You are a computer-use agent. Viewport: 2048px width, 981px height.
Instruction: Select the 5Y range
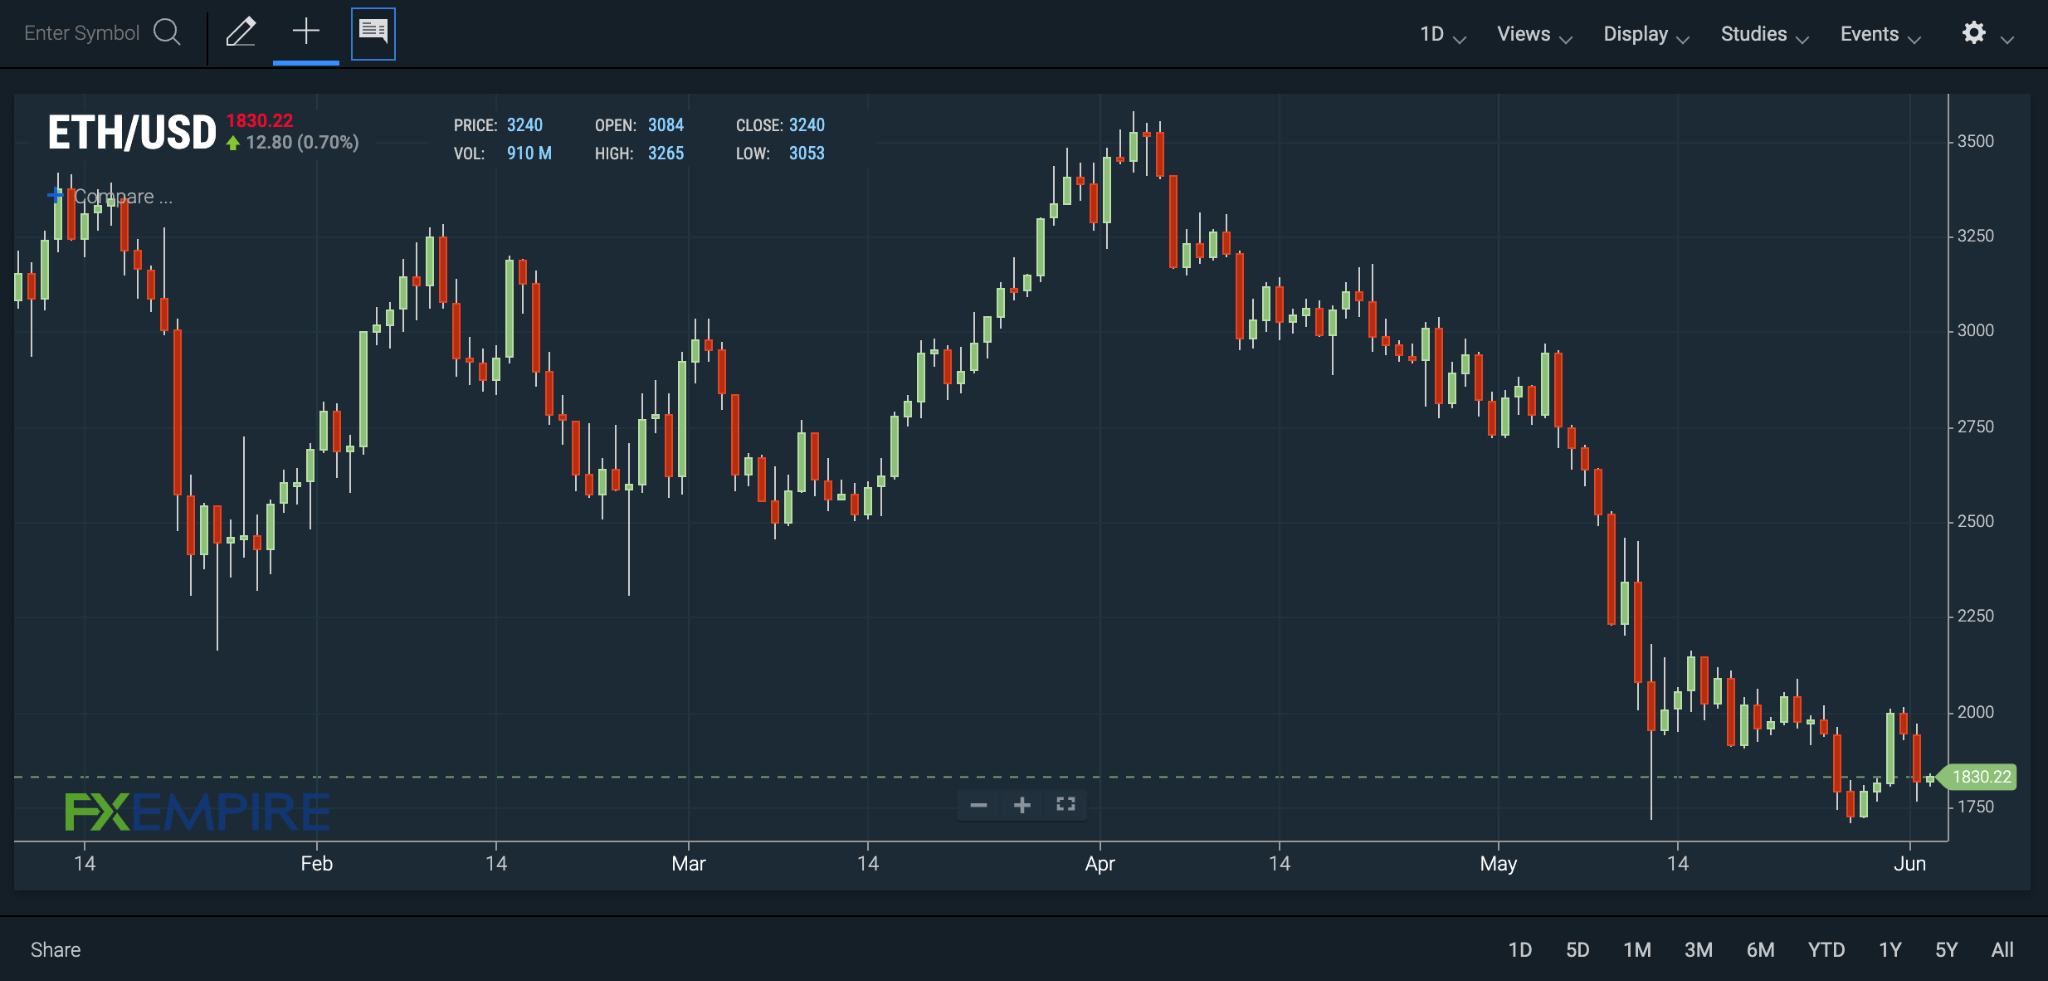click(1946, 950)
